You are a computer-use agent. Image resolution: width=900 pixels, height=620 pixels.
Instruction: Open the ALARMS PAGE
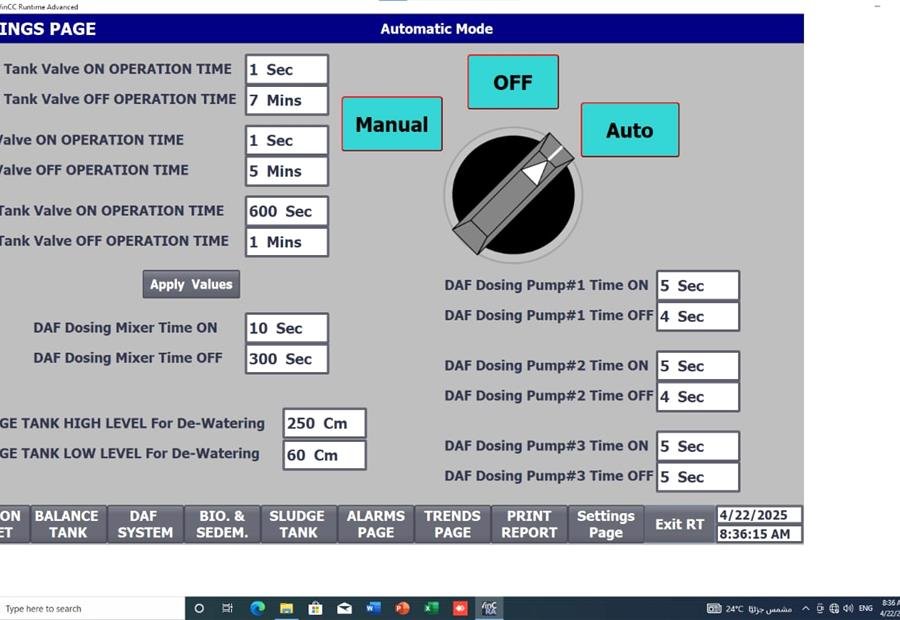pyautogui.click(x=375, y=524)
